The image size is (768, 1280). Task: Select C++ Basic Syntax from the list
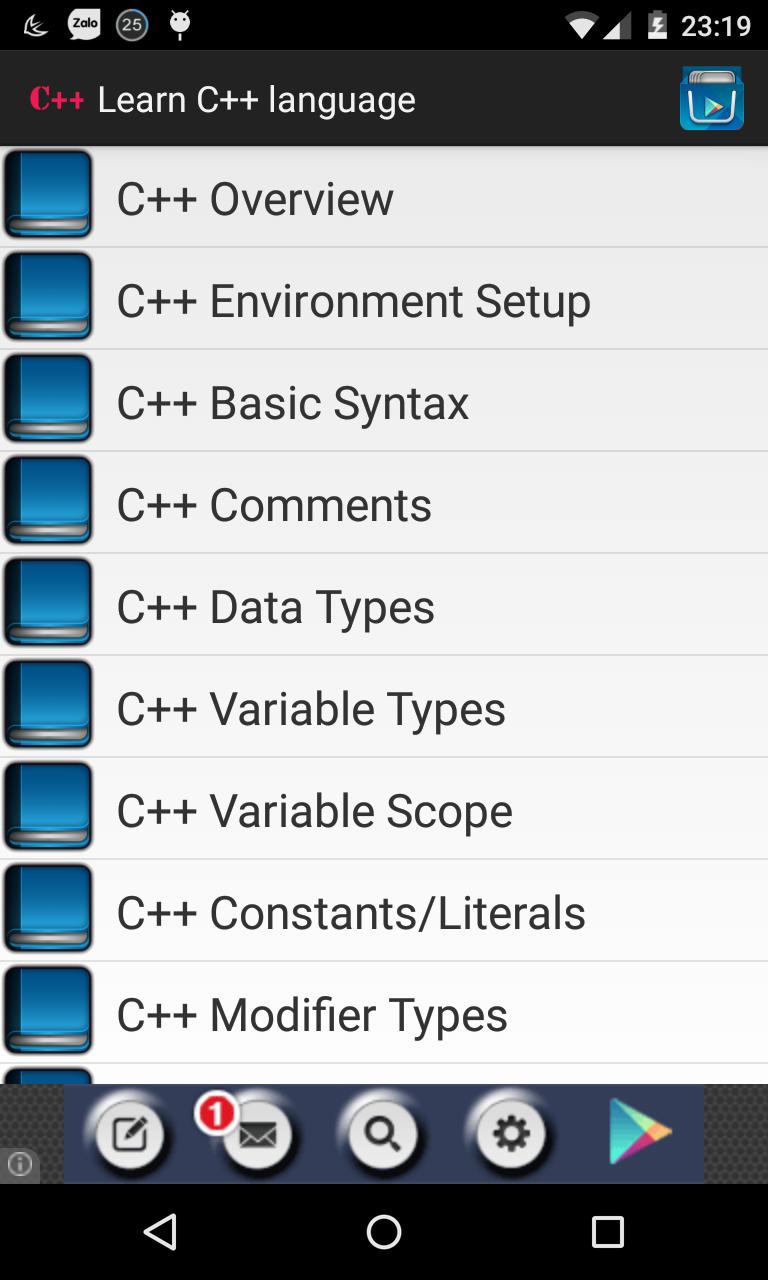(x=292, y=400)
